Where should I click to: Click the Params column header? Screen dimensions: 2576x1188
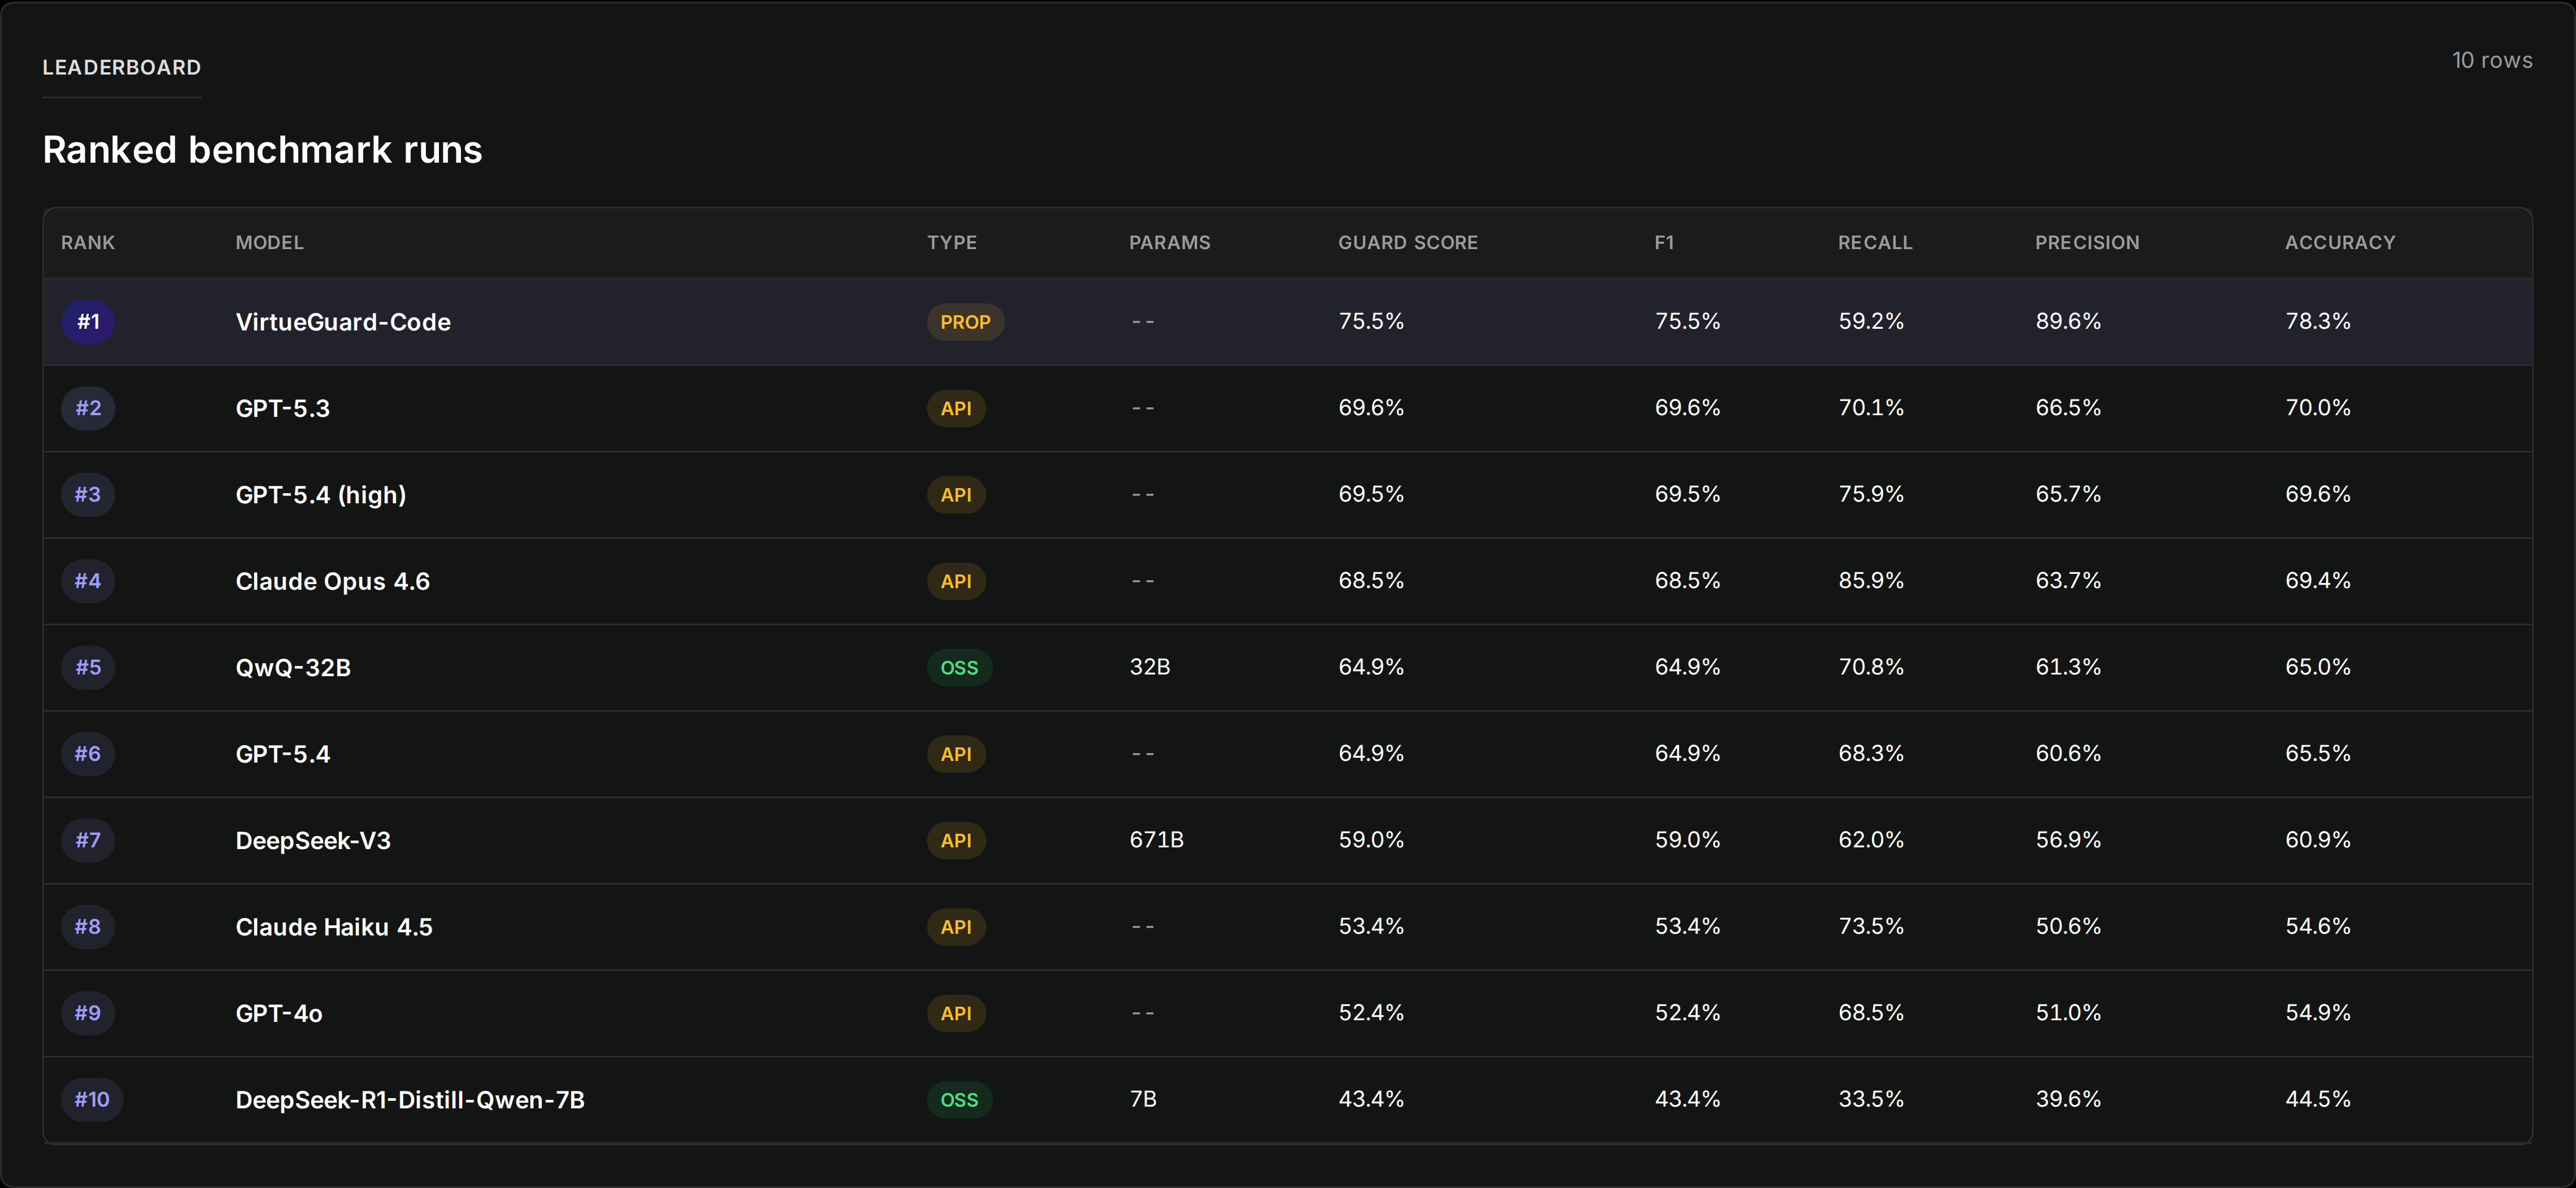(1169, 243)
